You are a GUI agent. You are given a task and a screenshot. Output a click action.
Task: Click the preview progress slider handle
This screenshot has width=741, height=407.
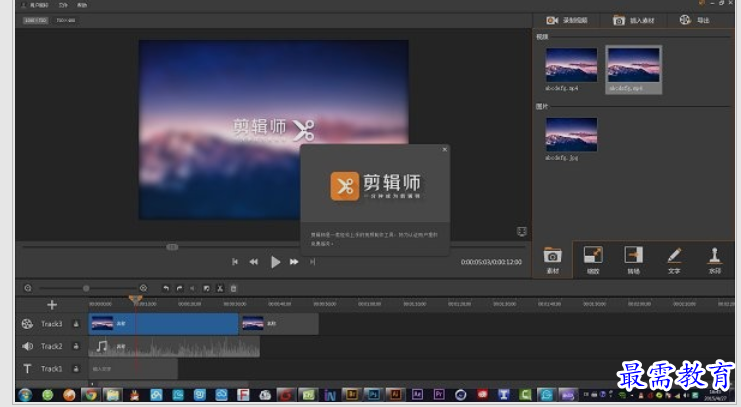[172, 247]
